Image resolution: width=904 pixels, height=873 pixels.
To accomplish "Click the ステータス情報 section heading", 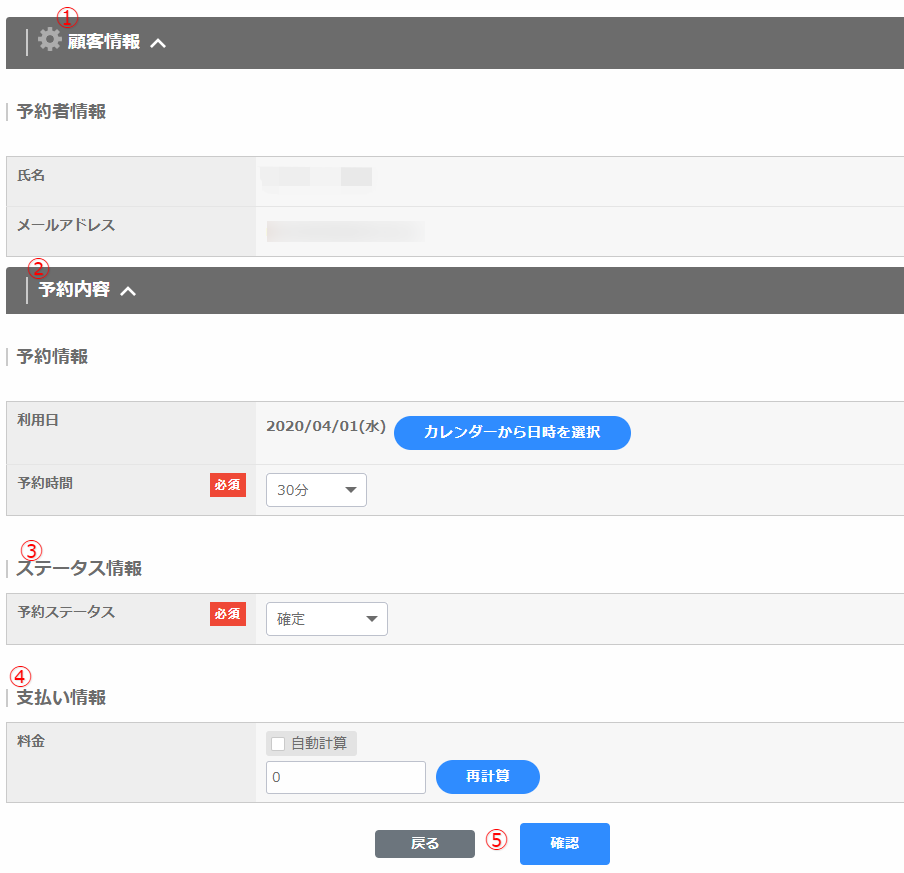I will pyautogui.click(x=79, y=569).
